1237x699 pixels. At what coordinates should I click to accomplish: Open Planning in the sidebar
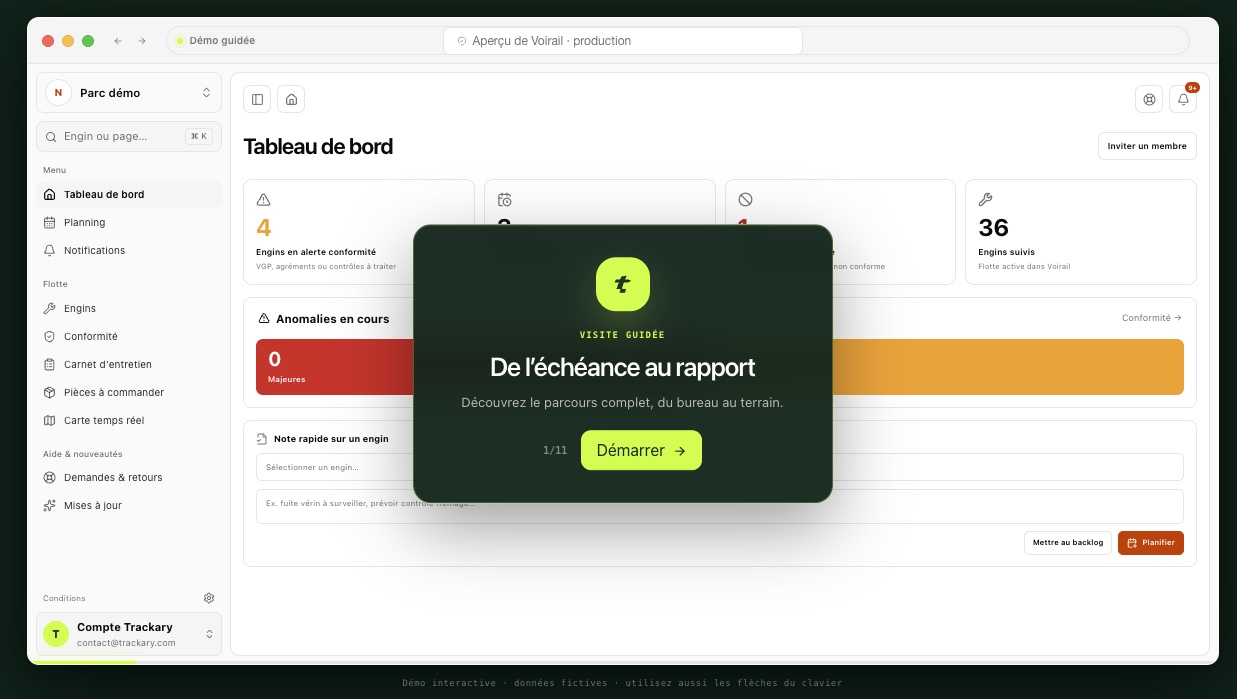[x=129, y=222]
